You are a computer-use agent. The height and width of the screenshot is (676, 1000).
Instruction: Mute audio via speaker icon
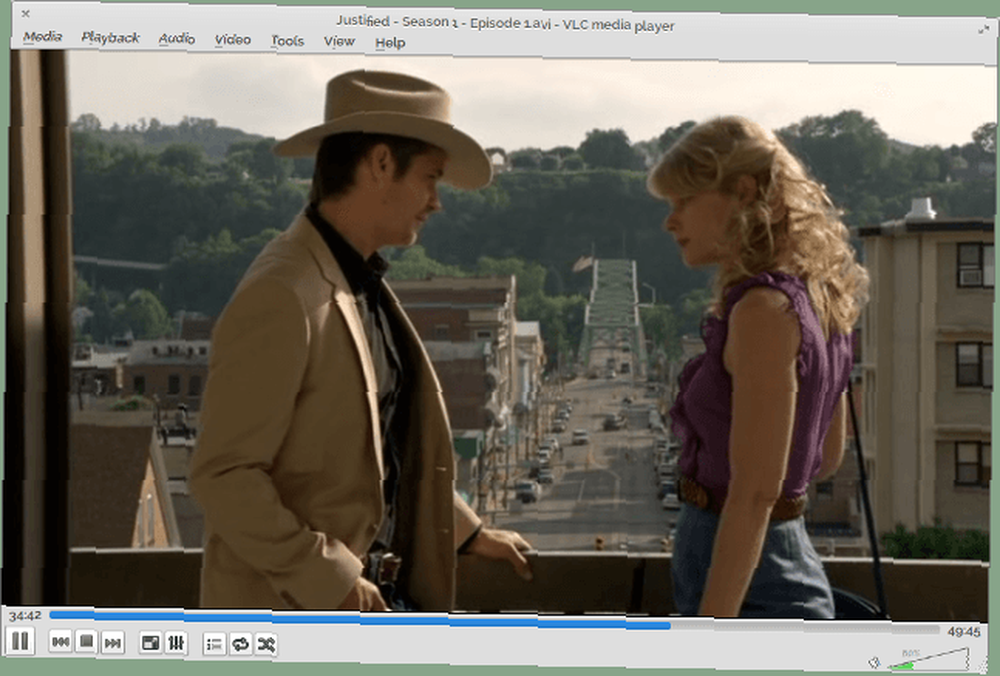click(874, 663)
